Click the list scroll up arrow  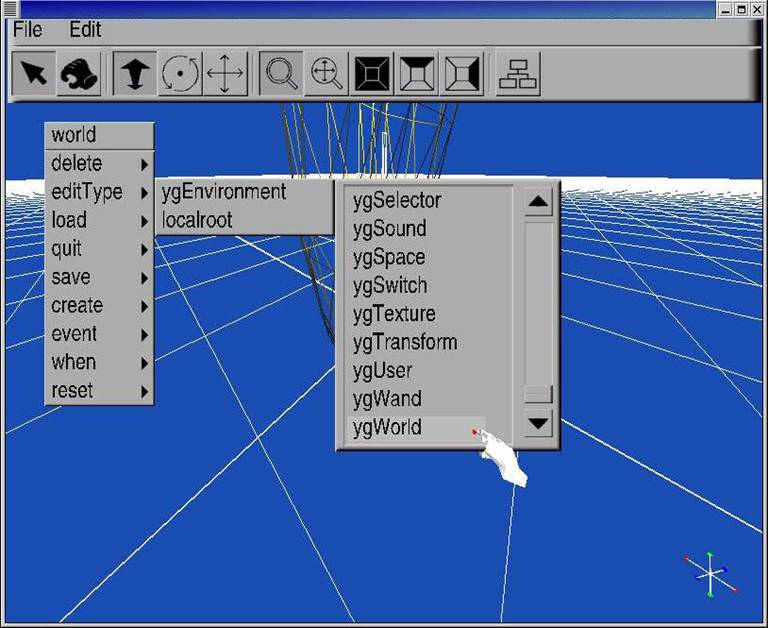pyautogui.click(x=538, y=201)
